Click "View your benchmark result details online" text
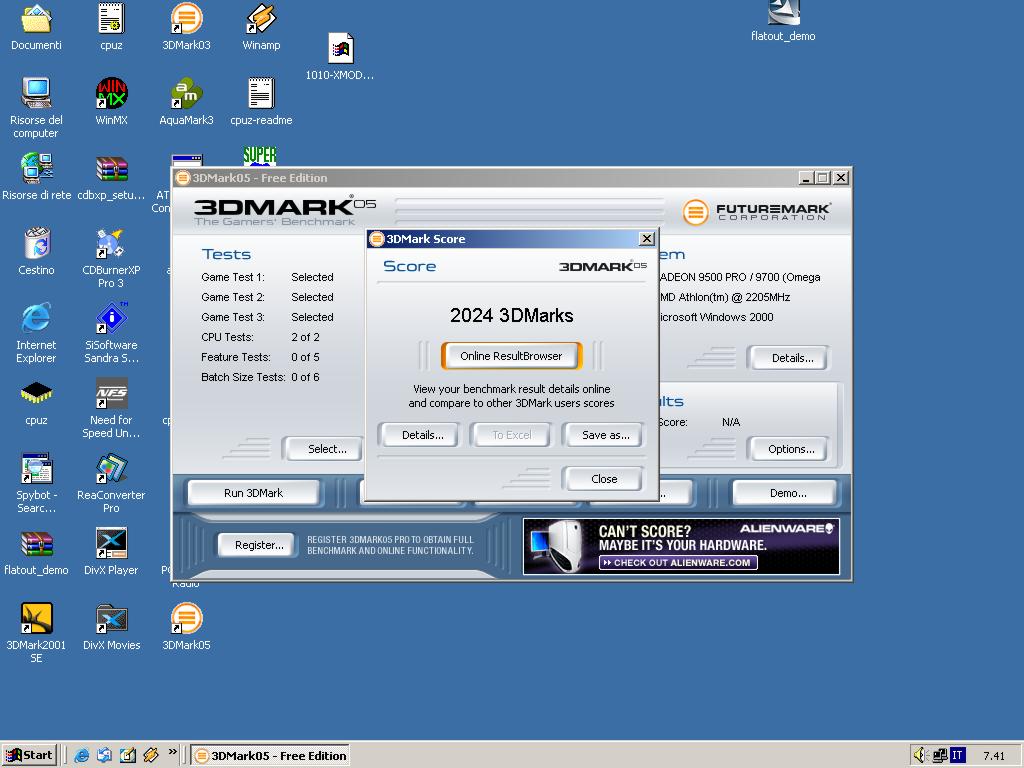This screenshot has width=1024, height=768. coord(511,389)
